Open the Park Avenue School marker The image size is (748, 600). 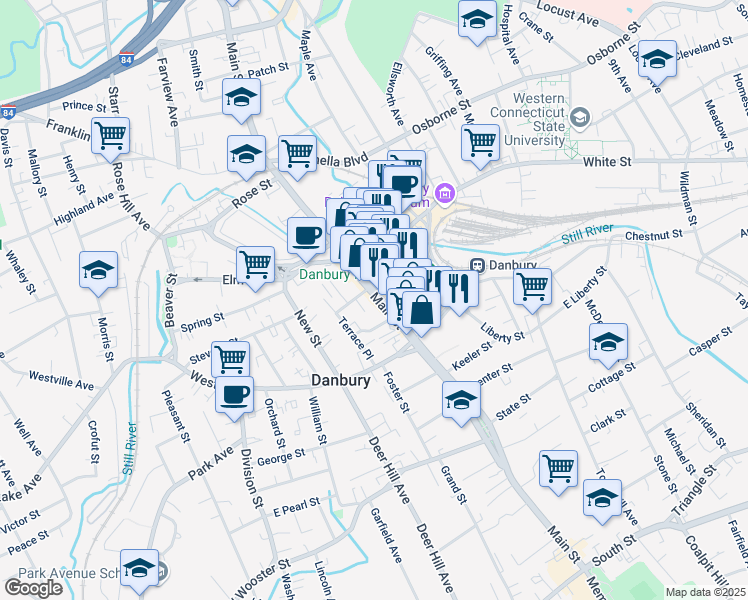coord(139,571)
